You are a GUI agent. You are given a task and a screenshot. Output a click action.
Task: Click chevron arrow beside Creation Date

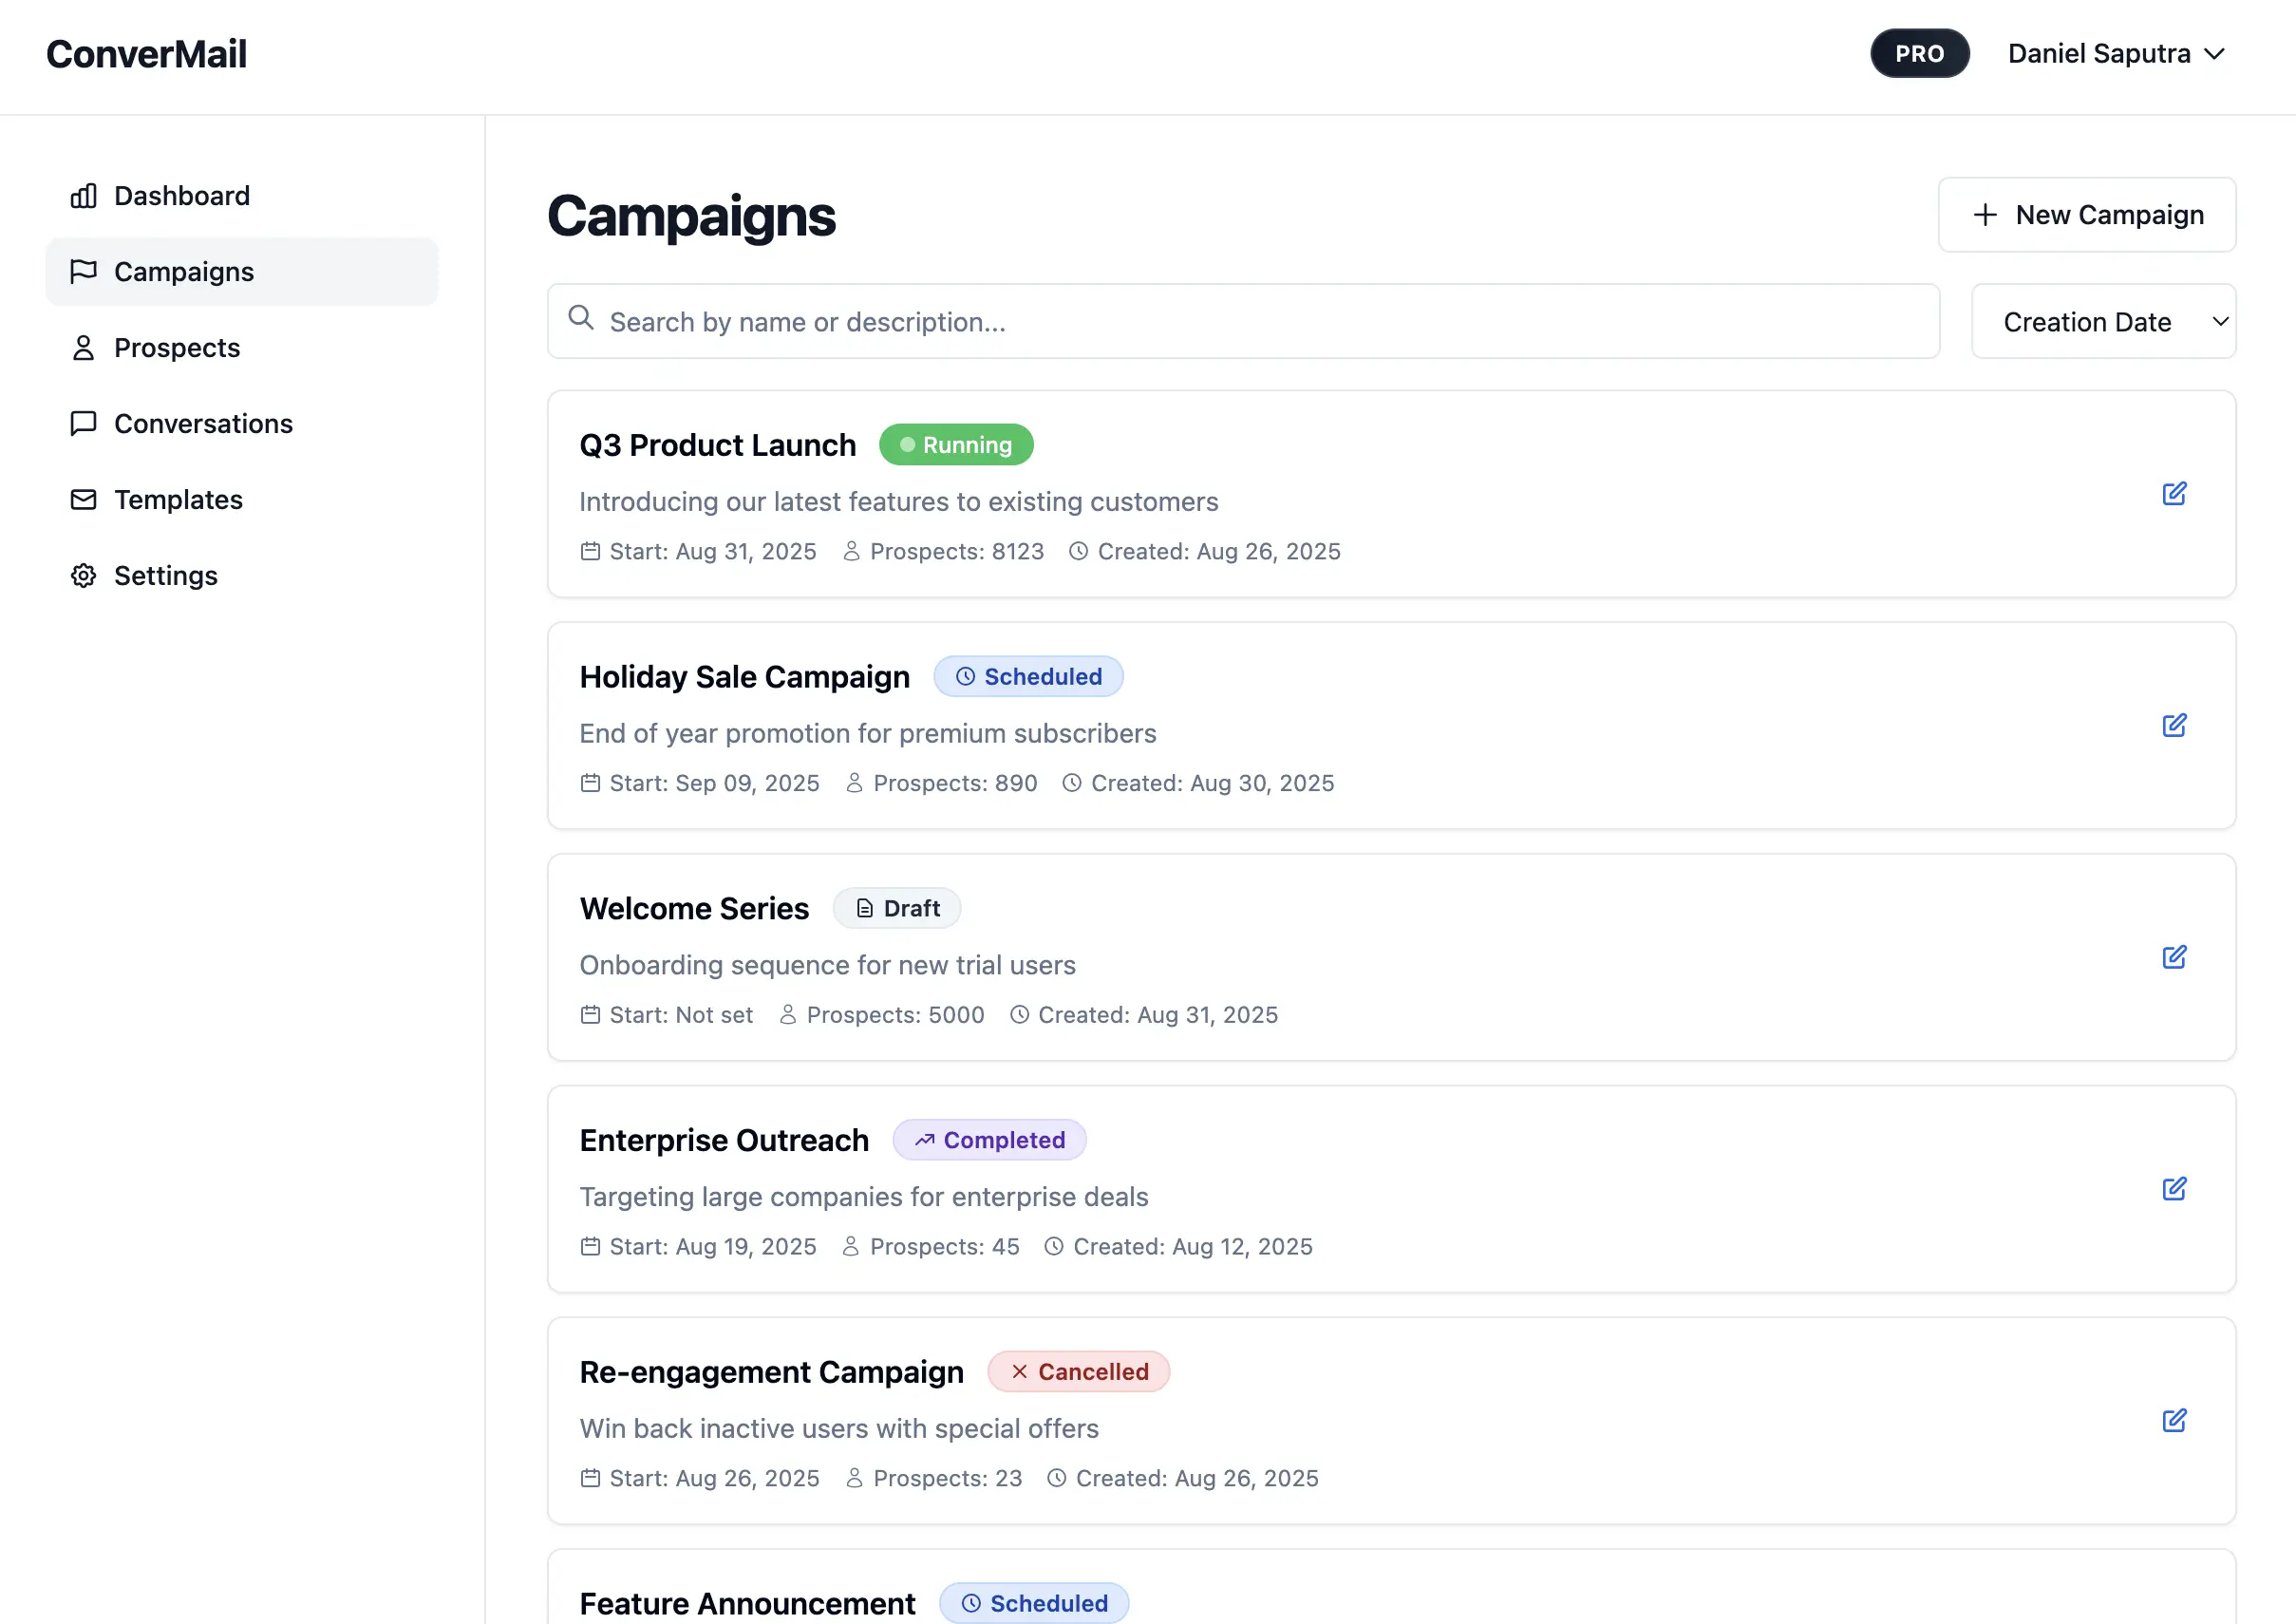tap(2220, 322)
